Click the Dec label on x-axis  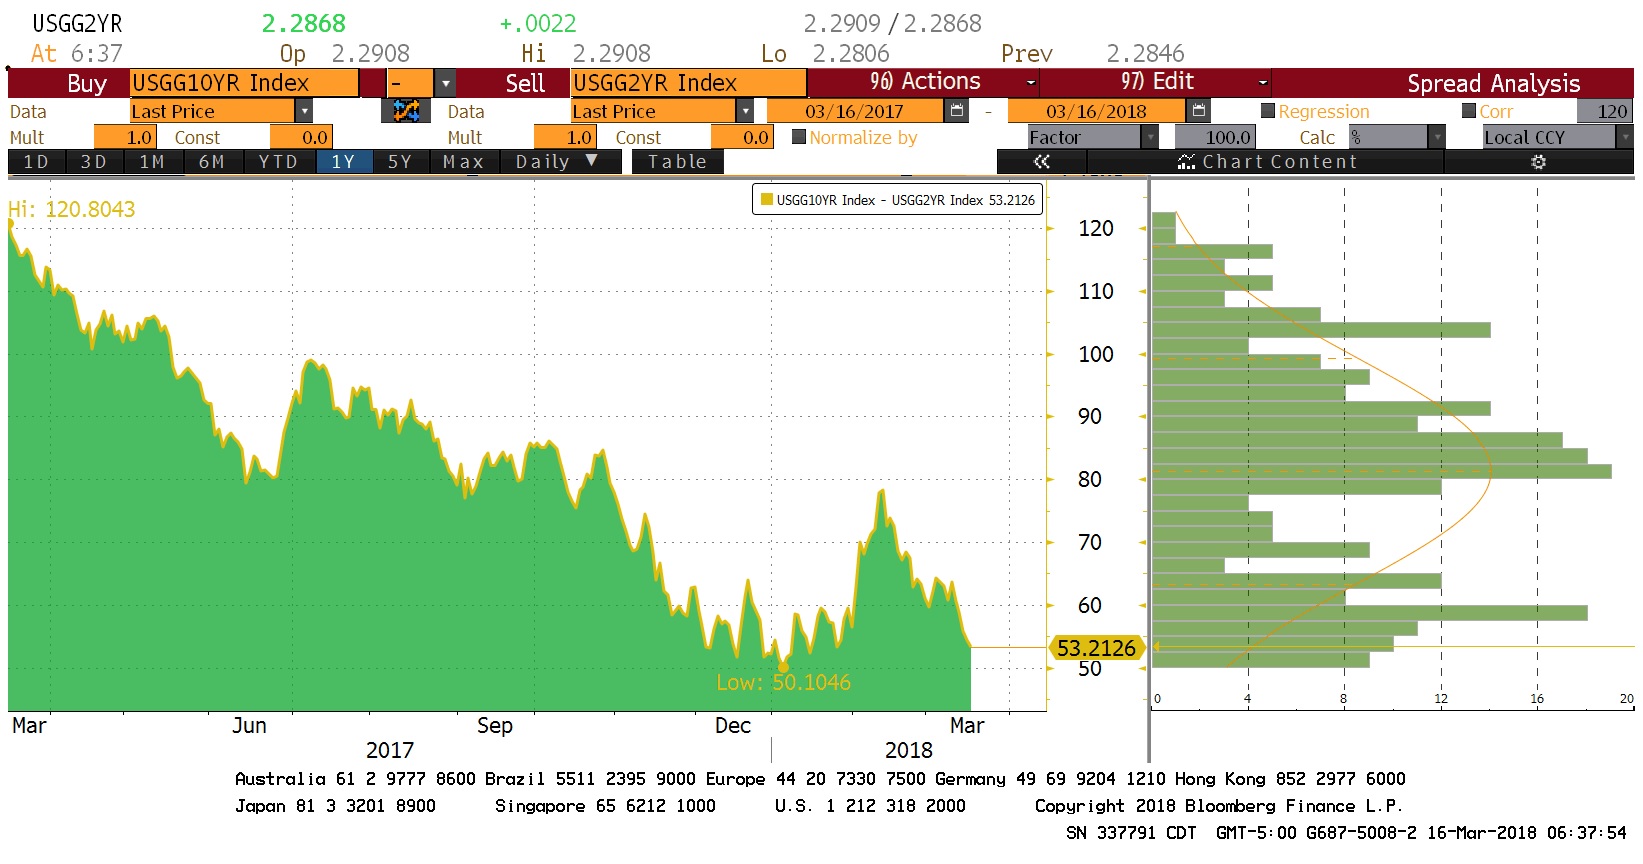coord(733,726)
